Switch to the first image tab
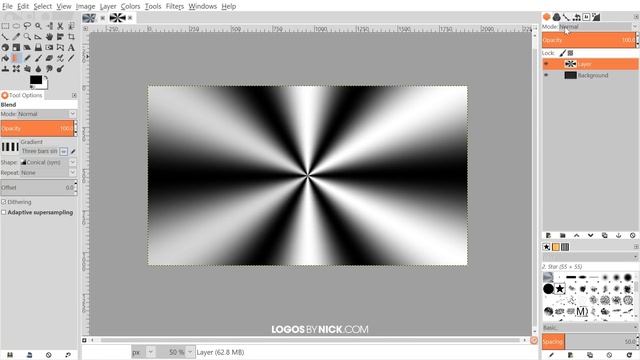 tap(89, 18)
